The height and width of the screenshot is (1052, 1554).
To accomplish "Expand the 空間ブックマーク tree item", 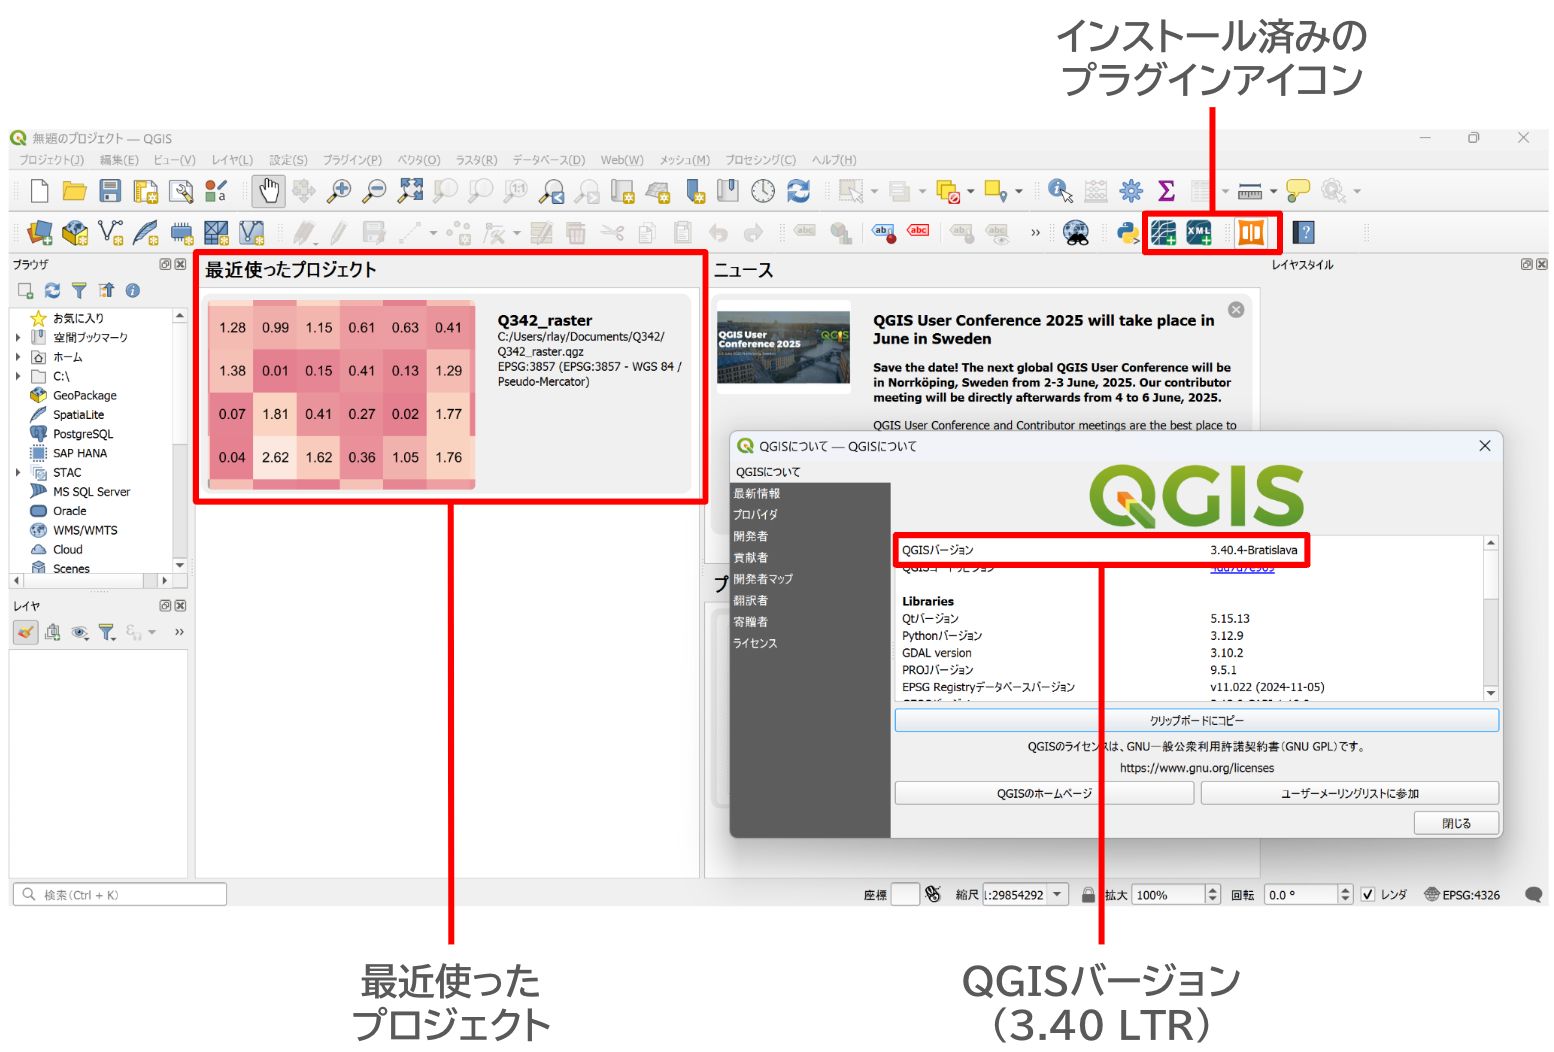I will click(18, 338).
